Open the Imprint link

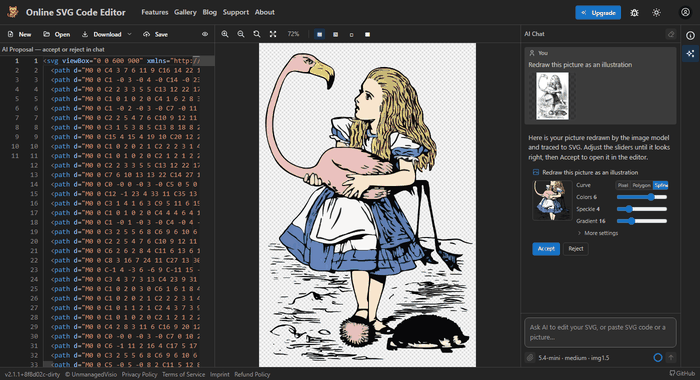220,375
